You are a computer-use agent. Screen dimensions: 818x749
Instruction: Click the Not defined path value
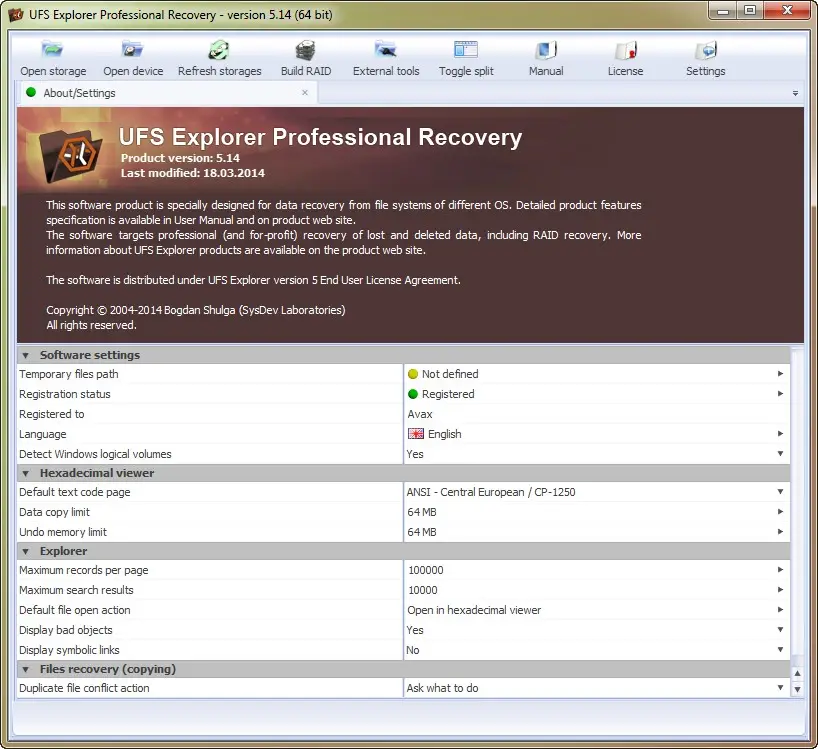coord(450,374)
